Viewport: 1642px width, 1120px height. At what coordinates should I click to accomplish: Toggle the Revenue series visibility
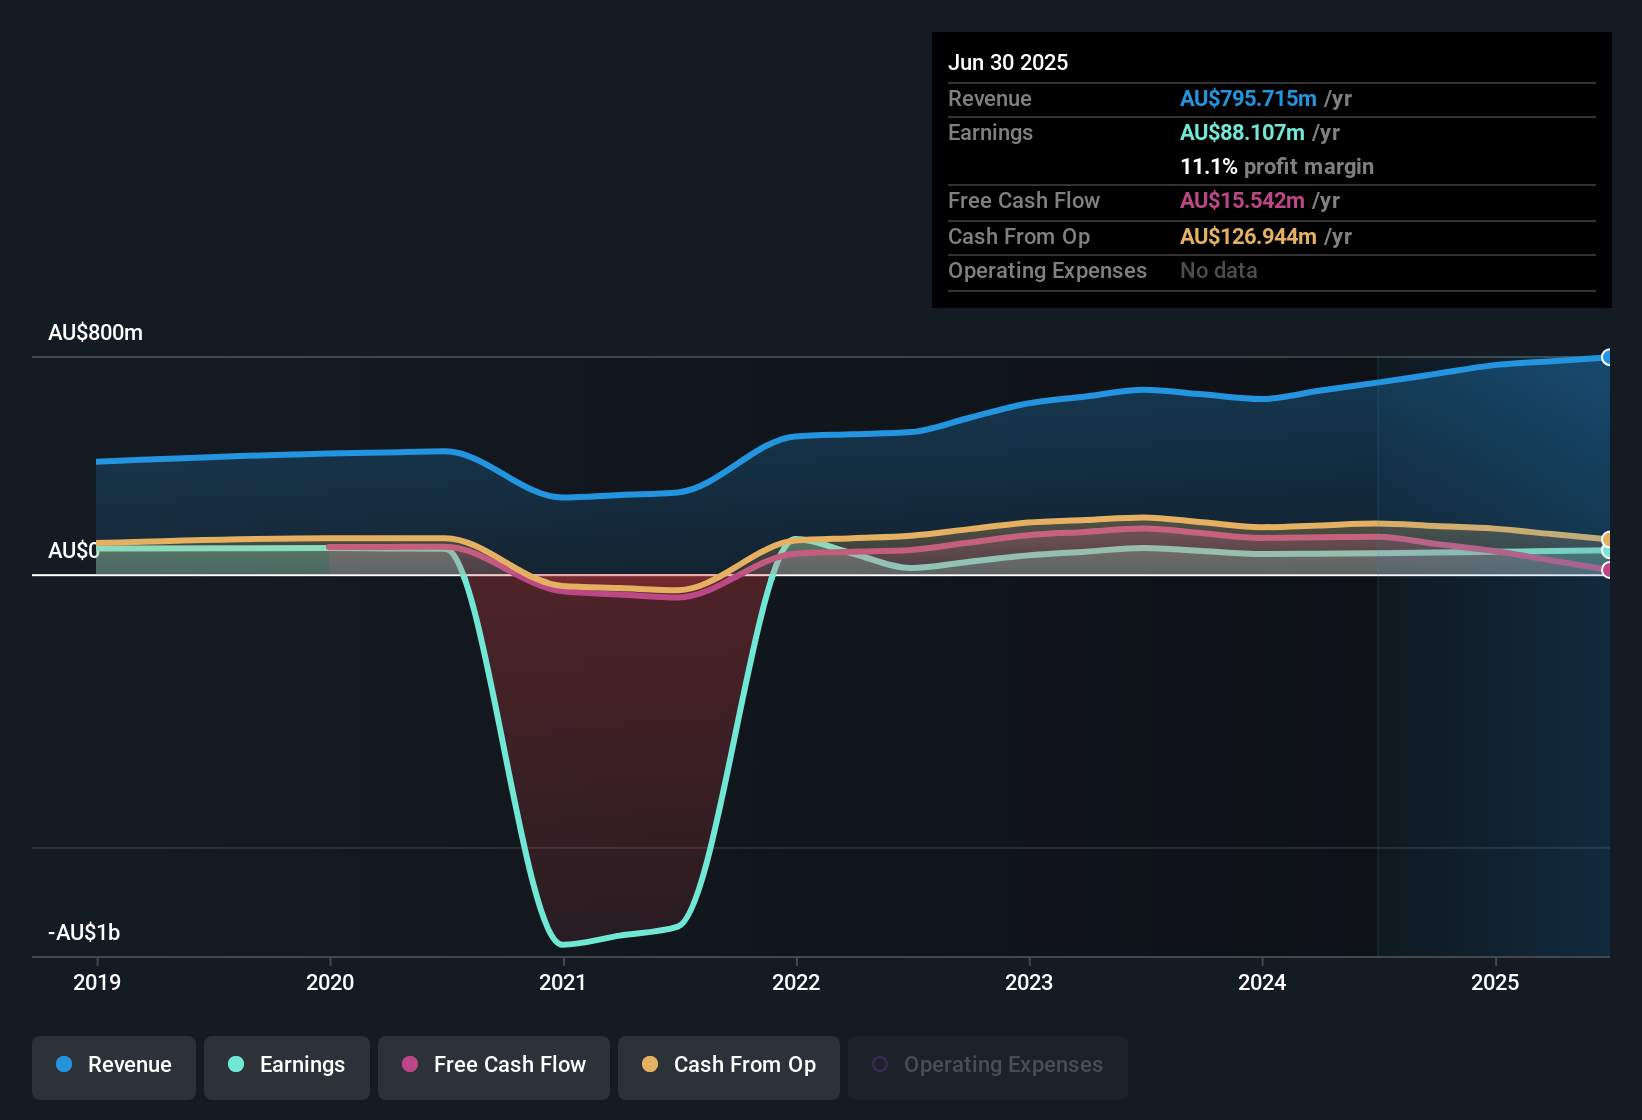click(x=113, y=1065)
